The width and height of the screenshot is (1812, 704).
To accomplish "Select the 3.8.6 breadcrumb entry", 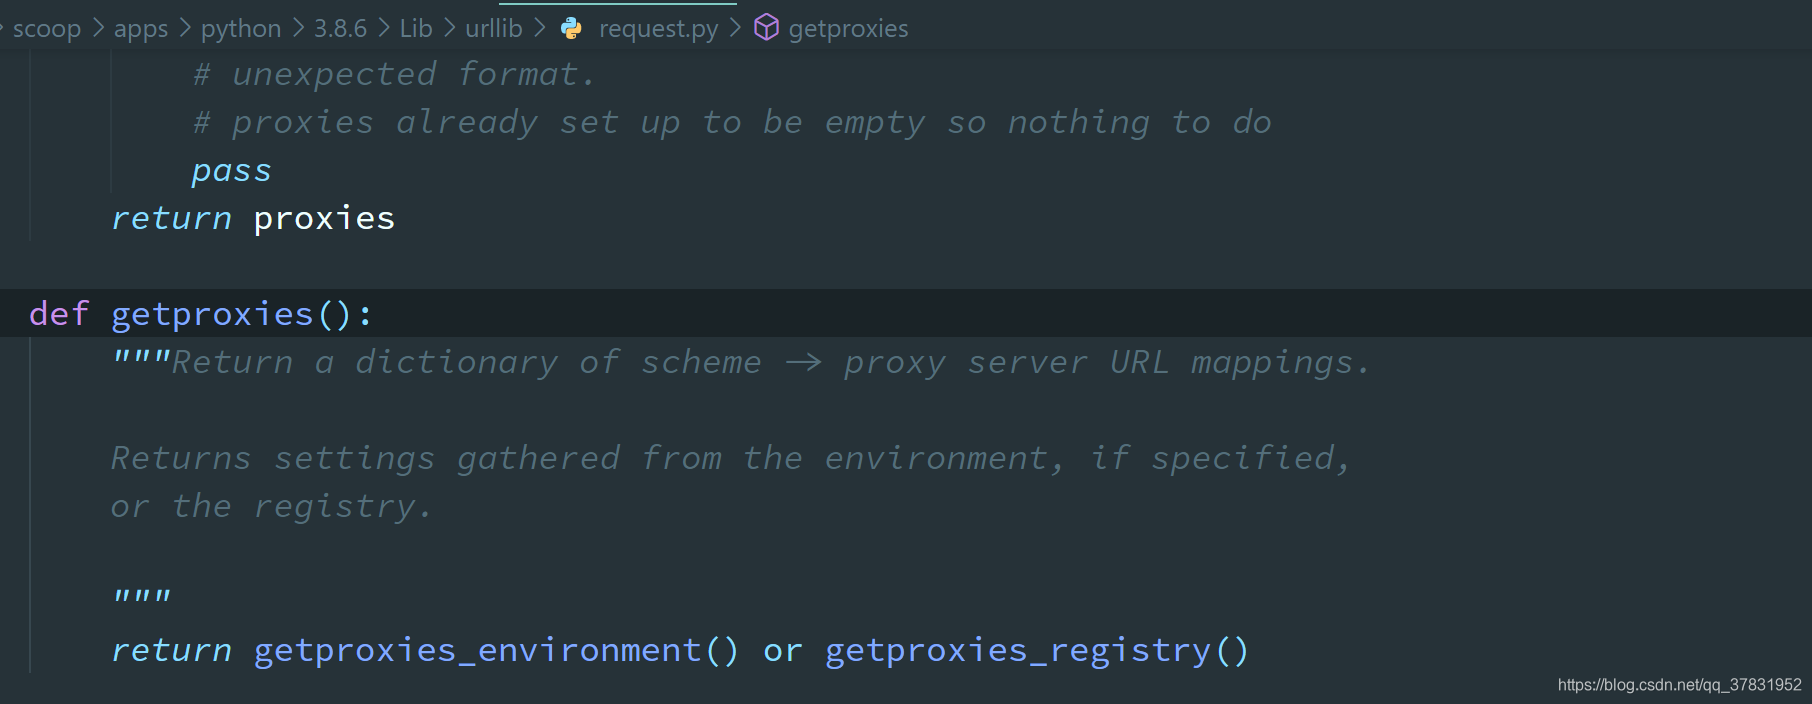I will coord(339,28).
